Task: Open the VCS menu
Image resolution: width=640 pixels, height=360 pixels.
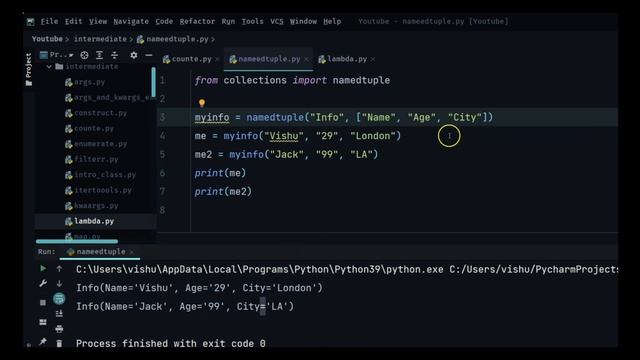Action: (x=277, y=22)
